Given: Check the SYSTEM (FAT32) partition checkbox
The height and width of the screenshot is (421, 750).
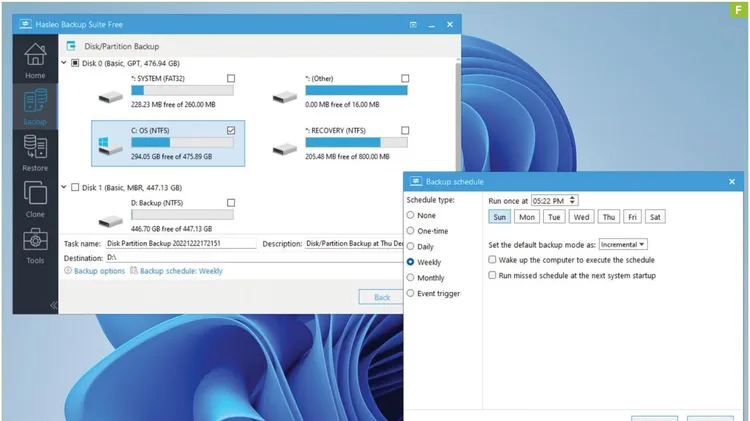Looking at the screenshot, I should tap(231, 78).
